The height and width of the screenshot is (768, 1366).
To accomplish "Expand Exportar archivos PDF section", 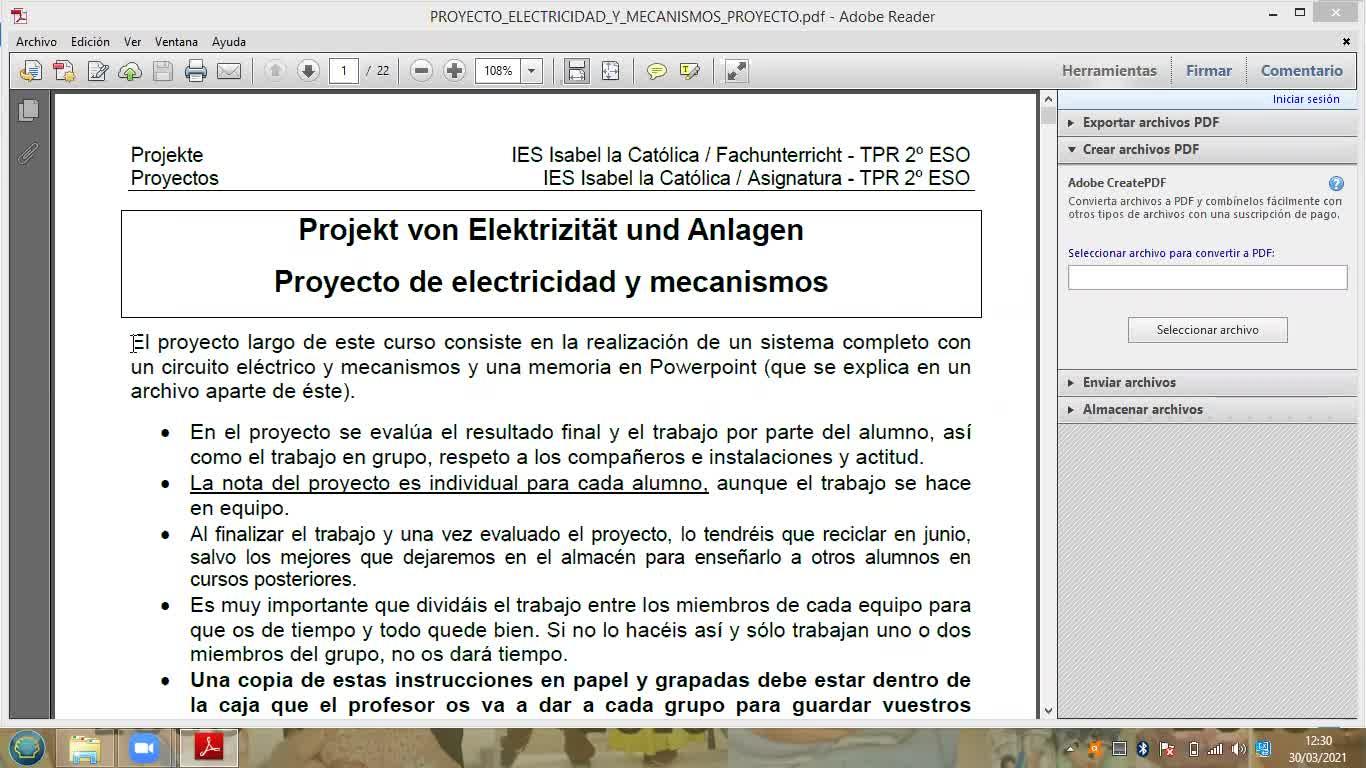I will (1150, 122).
